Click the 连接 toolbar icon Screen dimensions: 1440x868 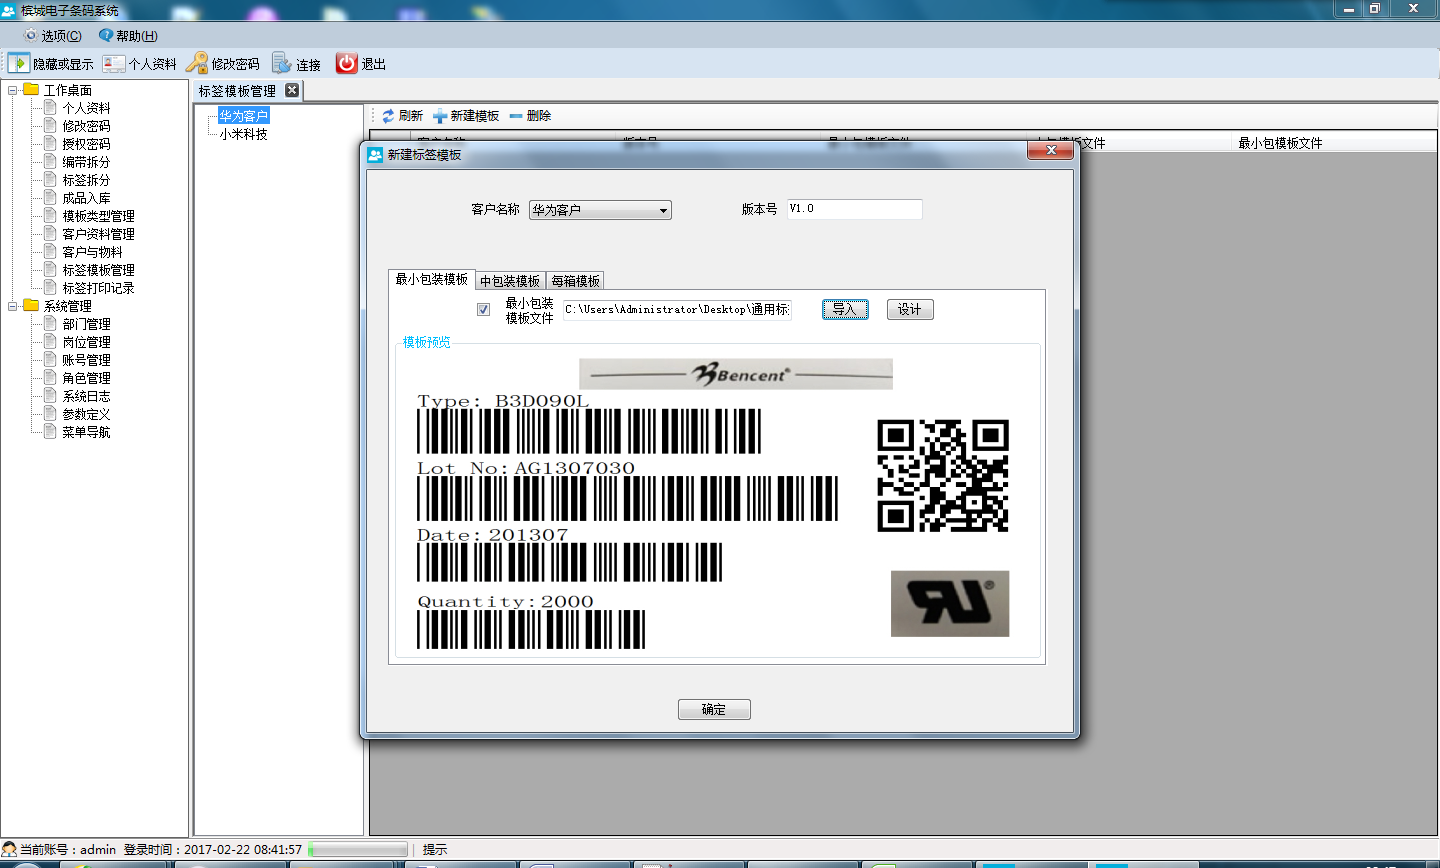282,63
